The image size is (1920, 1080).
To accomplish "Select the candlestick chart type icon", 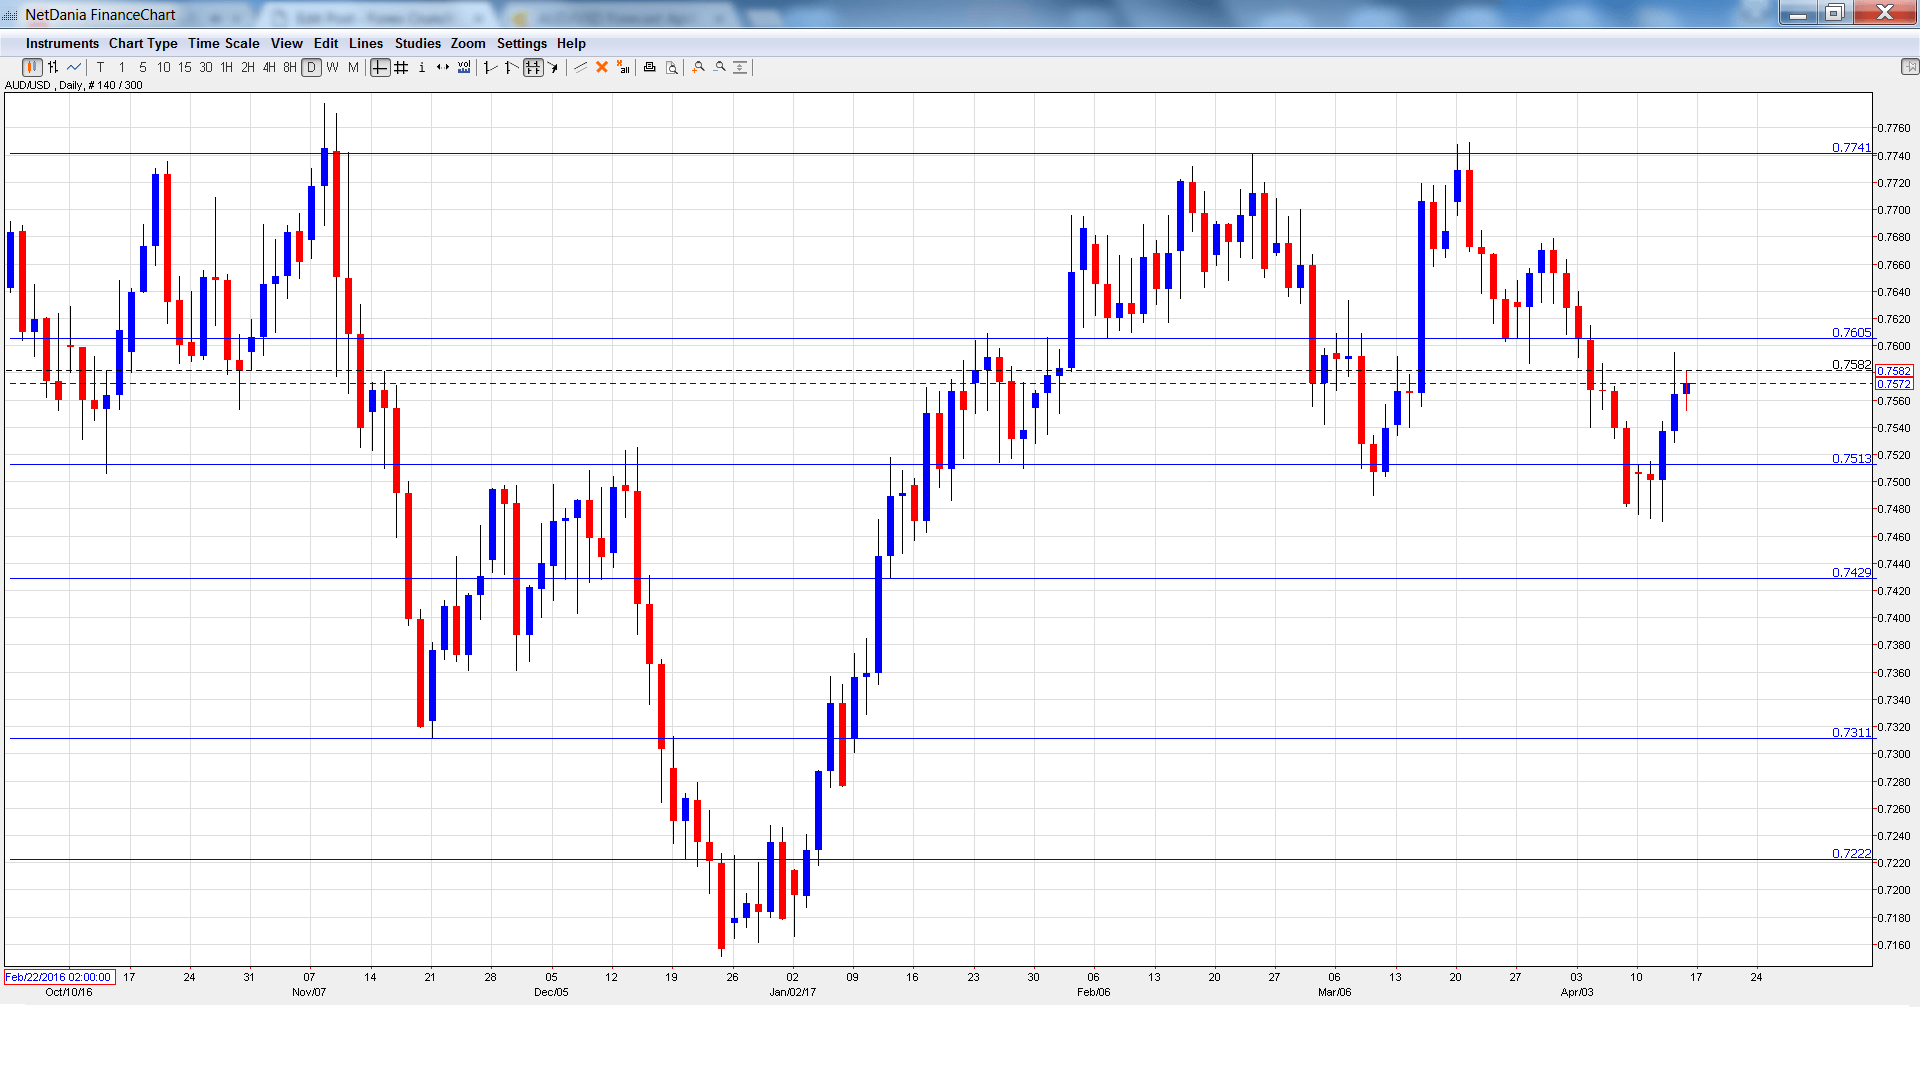I will point(32,67).
